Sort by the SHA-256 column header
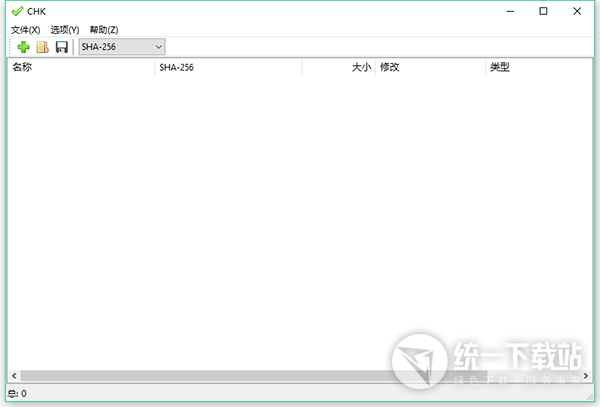This screenshot has width=600, height=407. (x=228, y=67)
